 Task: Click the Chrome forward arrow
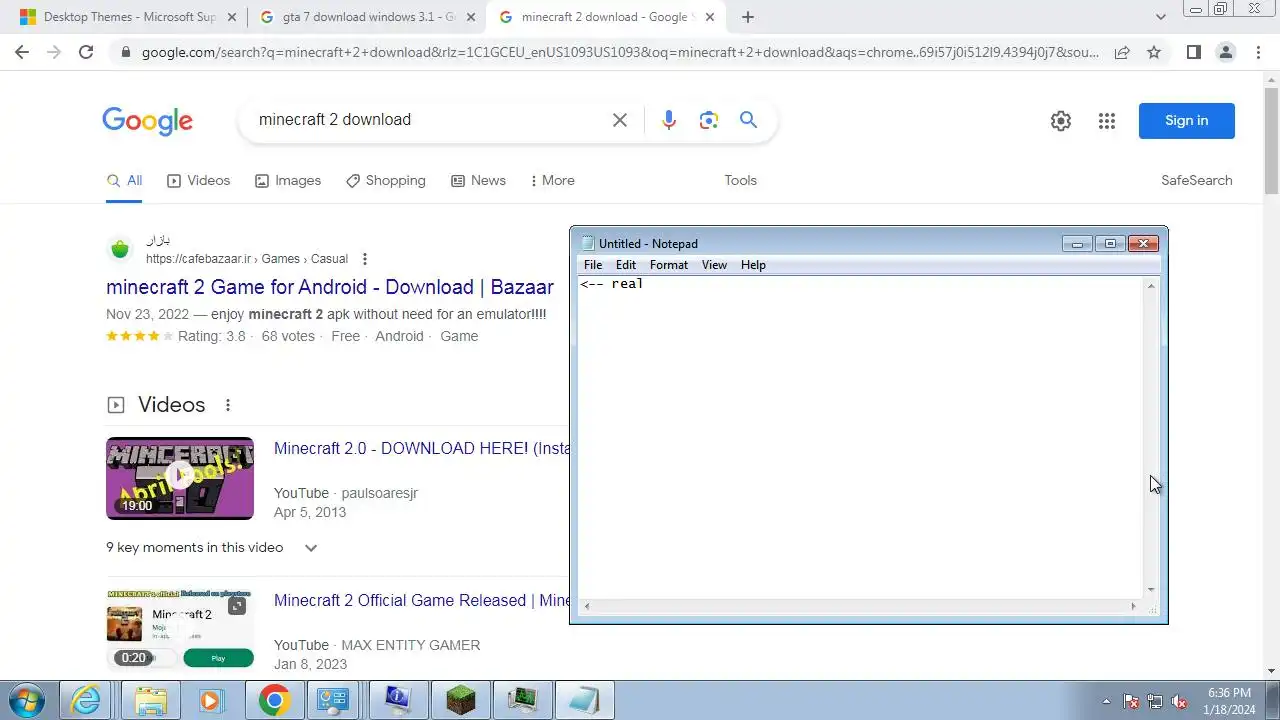[54, 52]
